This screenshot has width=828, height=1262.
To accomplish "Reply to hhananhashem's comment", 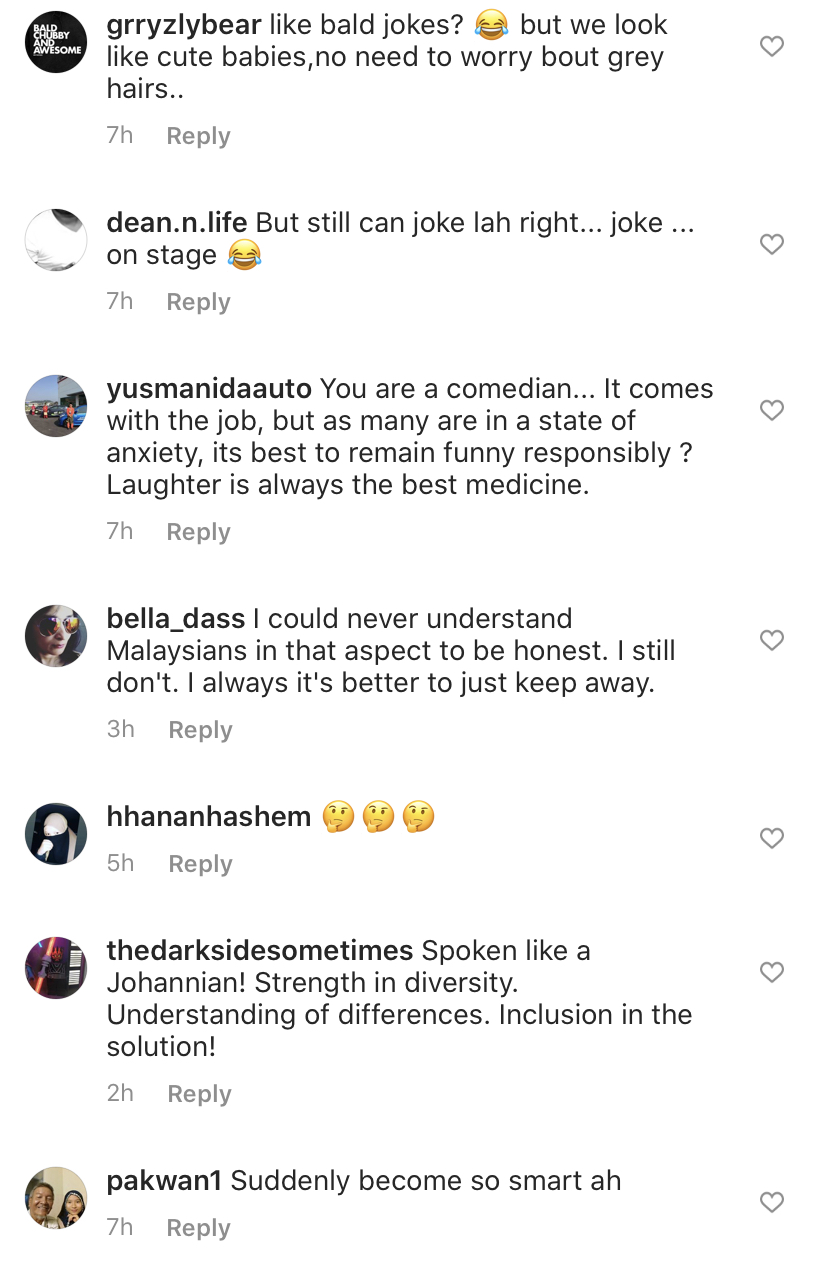I will tap(200, 864).
